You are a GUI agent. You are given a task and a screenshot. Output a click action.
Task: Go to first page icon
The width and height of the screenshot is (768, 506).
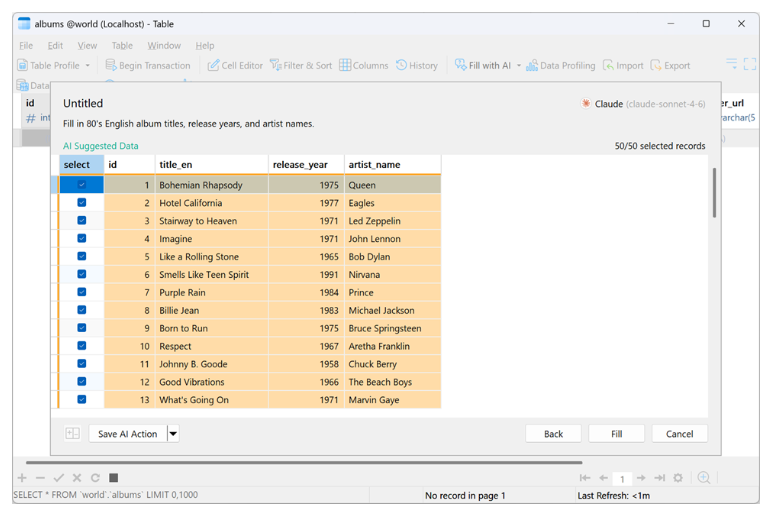coord(585,478)
